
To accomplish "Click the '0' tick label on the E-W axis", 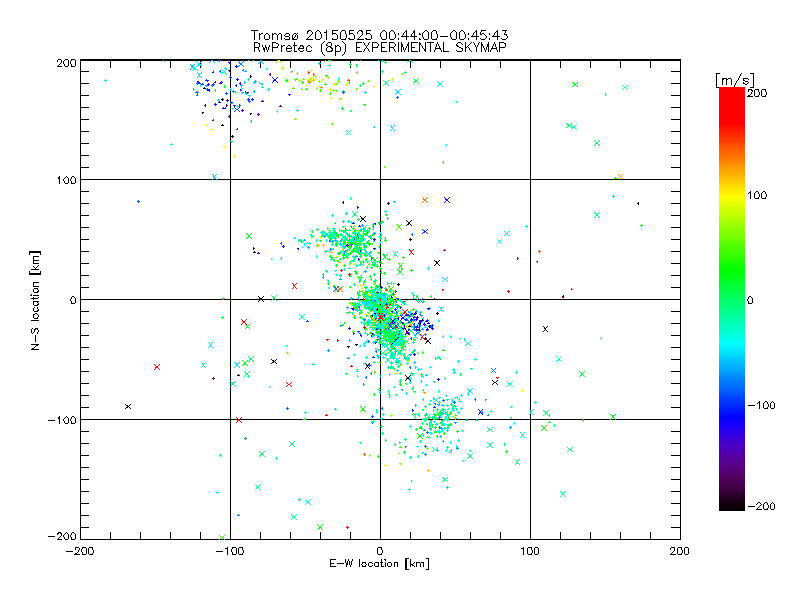I will pyautogui.click(x=380, y=551).
